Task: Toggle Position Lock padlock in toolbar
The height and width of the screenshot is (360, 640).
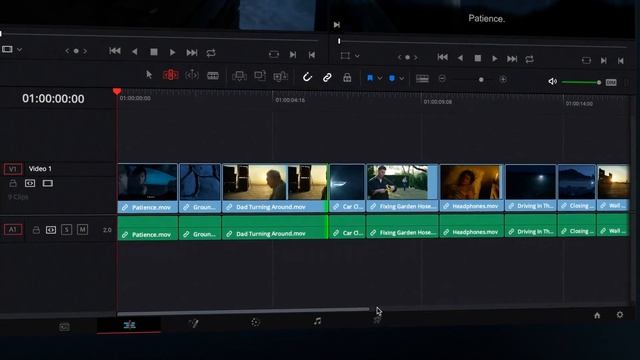Action: [347, 78]
